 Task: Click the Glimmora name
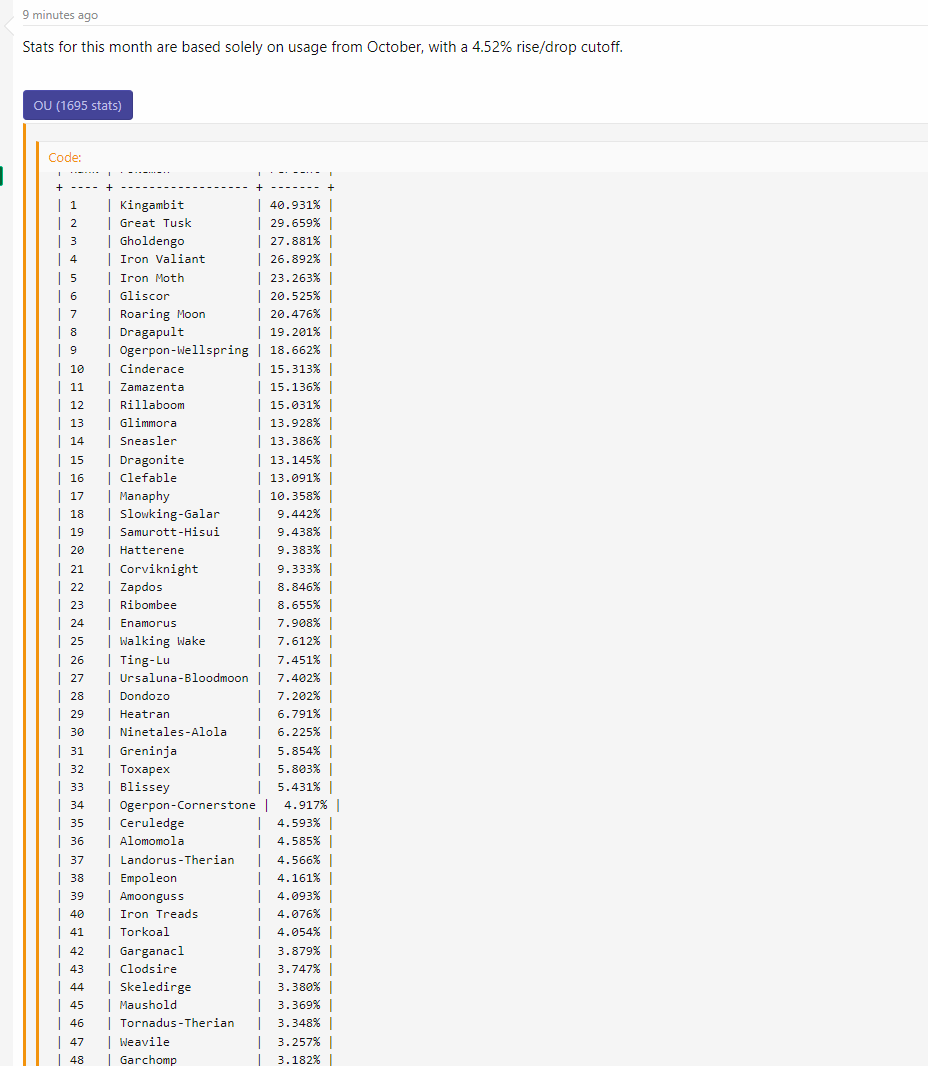[x=148, y=423]
